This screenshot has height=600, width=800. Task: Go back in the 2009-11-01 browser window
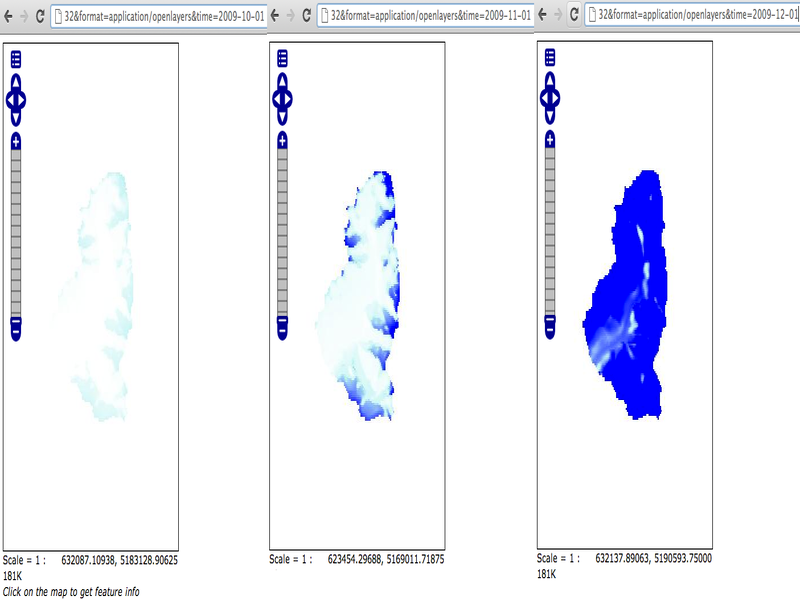(x=275, y=16)
